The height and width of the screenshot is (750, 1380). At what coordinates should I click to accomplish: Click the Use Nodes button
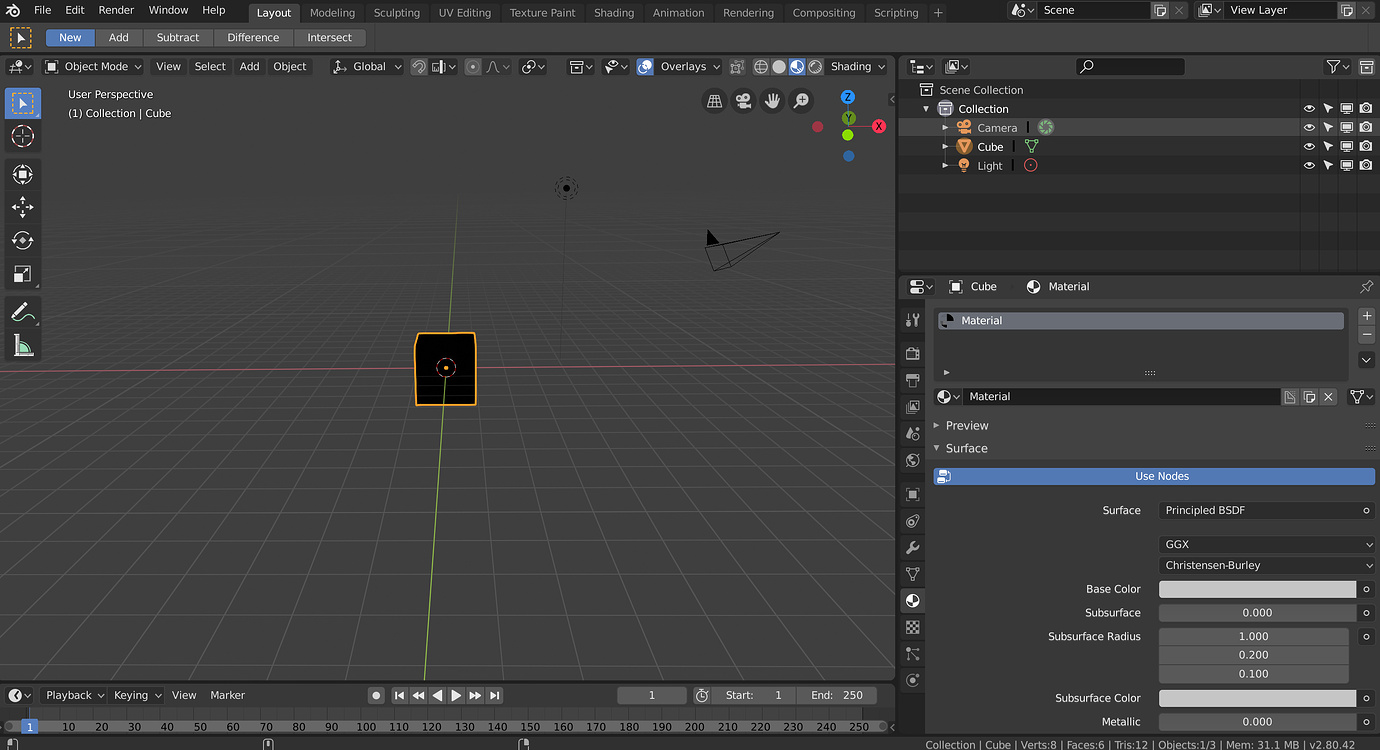pos(1154,477)
